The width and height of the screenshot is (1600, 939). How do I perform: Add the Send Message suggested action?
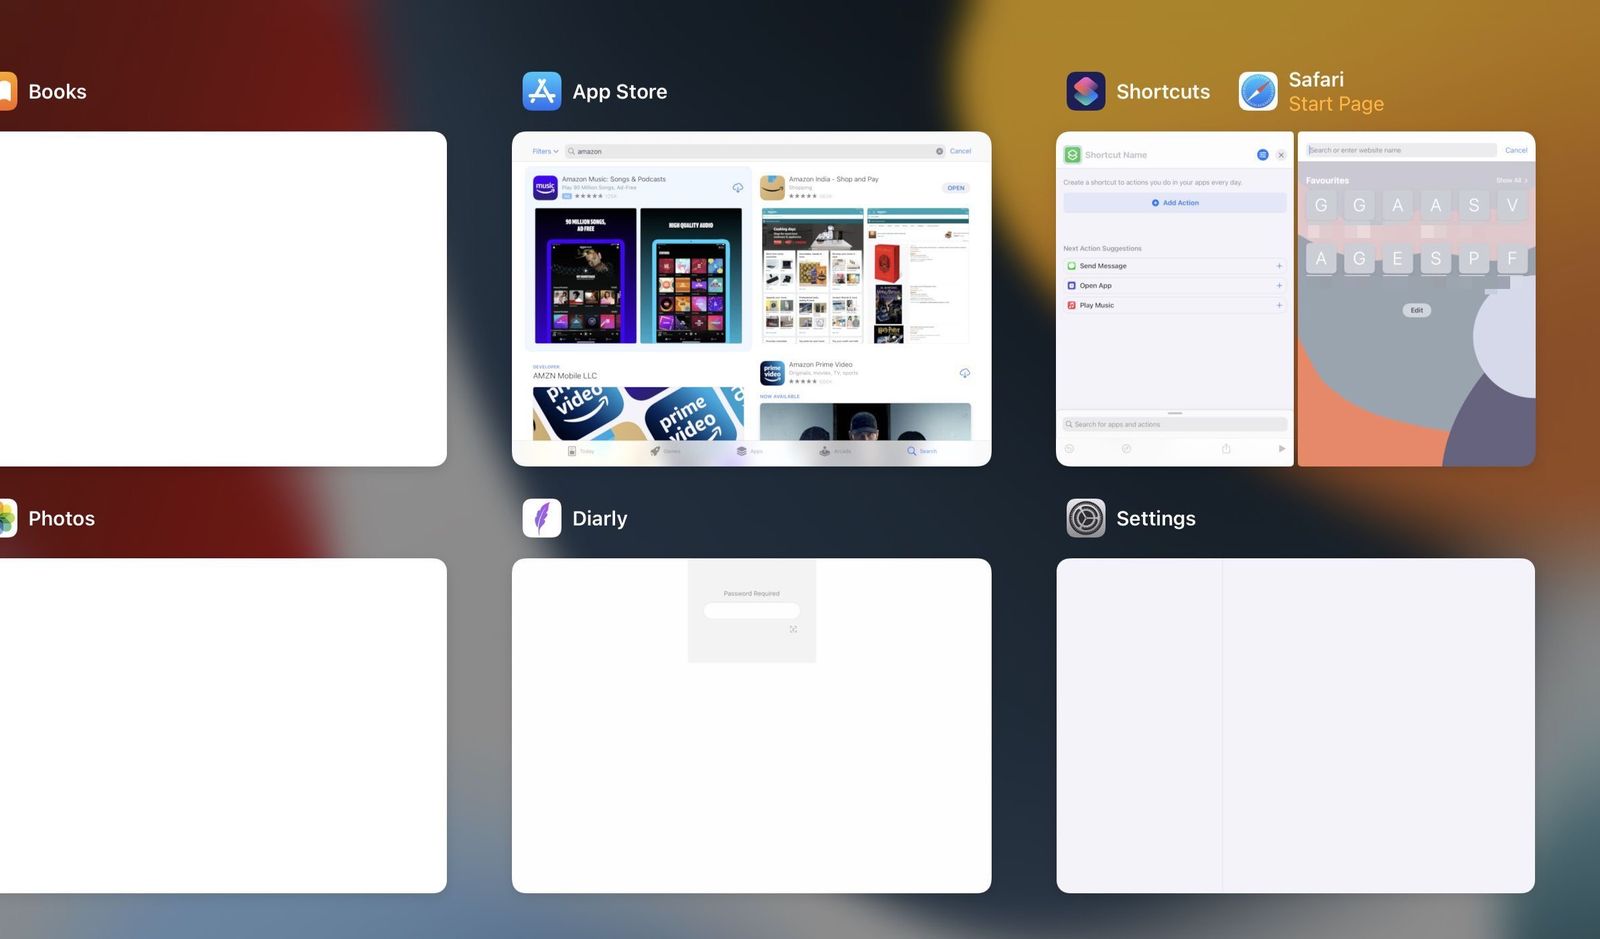pos(1279,266)
